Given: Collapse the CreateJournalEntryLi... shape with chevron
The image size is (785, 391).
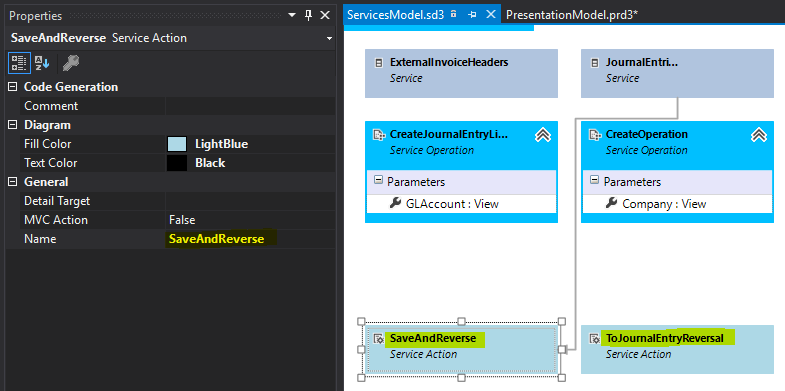Looking at the screenshot, I should pos(543,135).
